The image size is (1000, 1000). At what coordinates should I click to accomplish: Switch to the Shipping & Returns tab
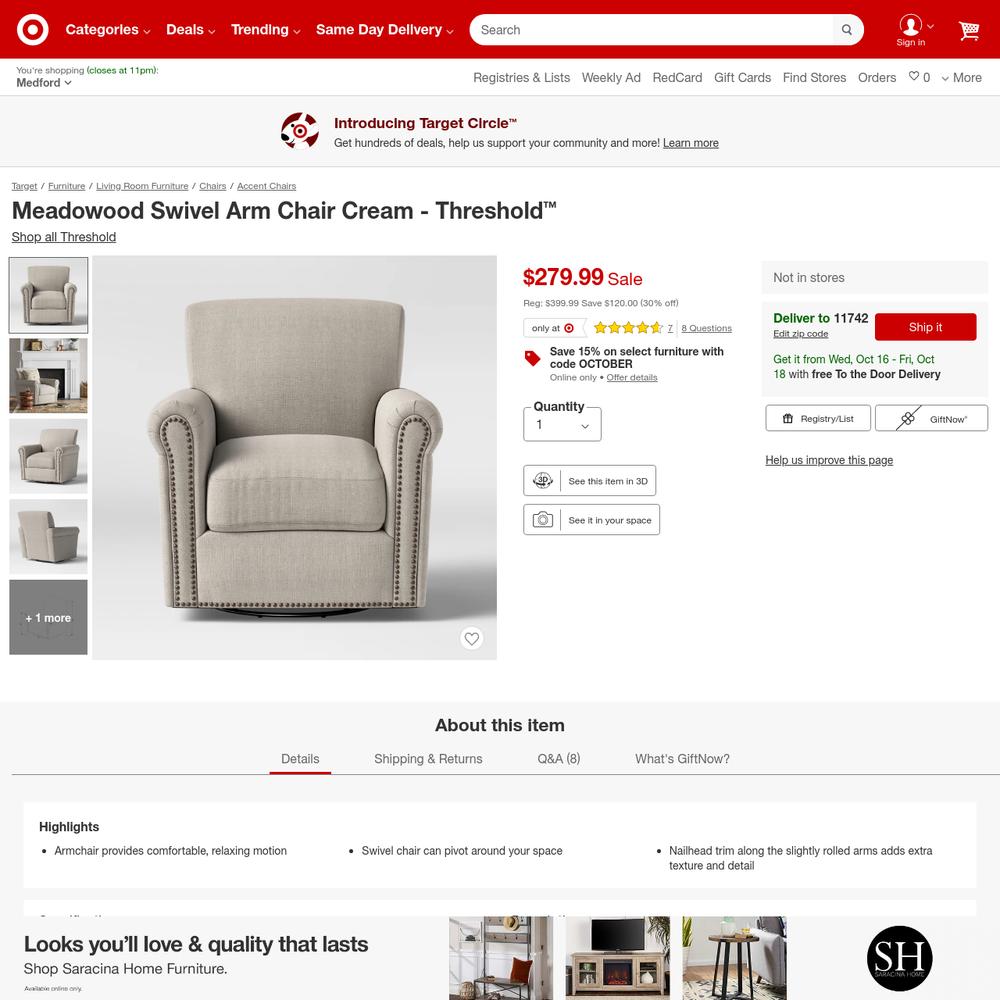[x=428, y=759]
